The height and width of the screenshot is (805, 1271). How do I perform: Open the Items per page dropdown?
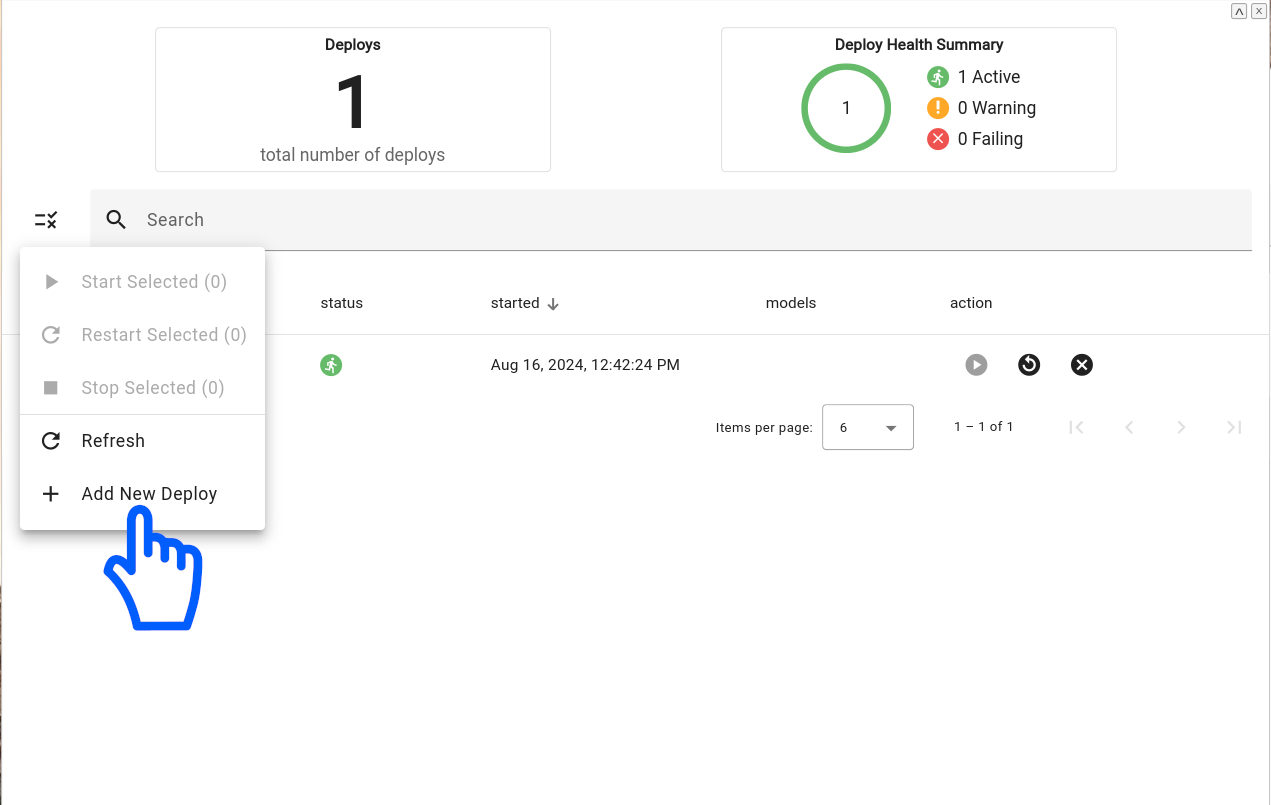click(867, 427)
